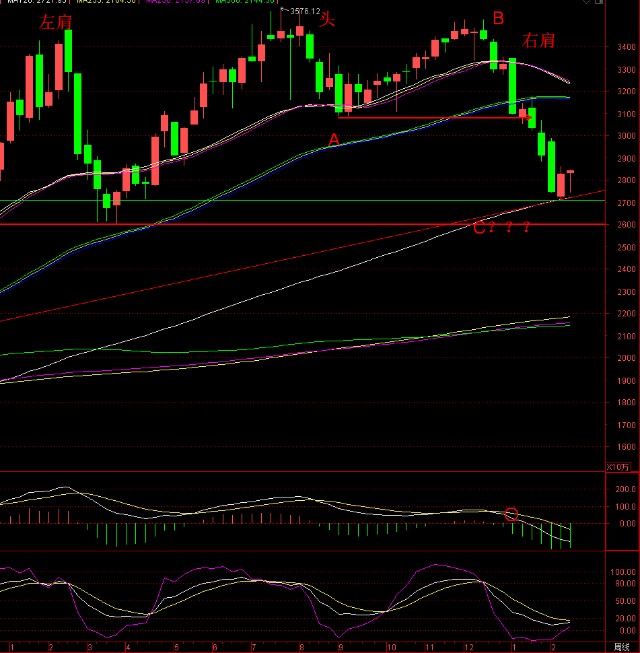Select the 2300 price axis value
Viewport: 640px width, 653px height.
[626, 292]
